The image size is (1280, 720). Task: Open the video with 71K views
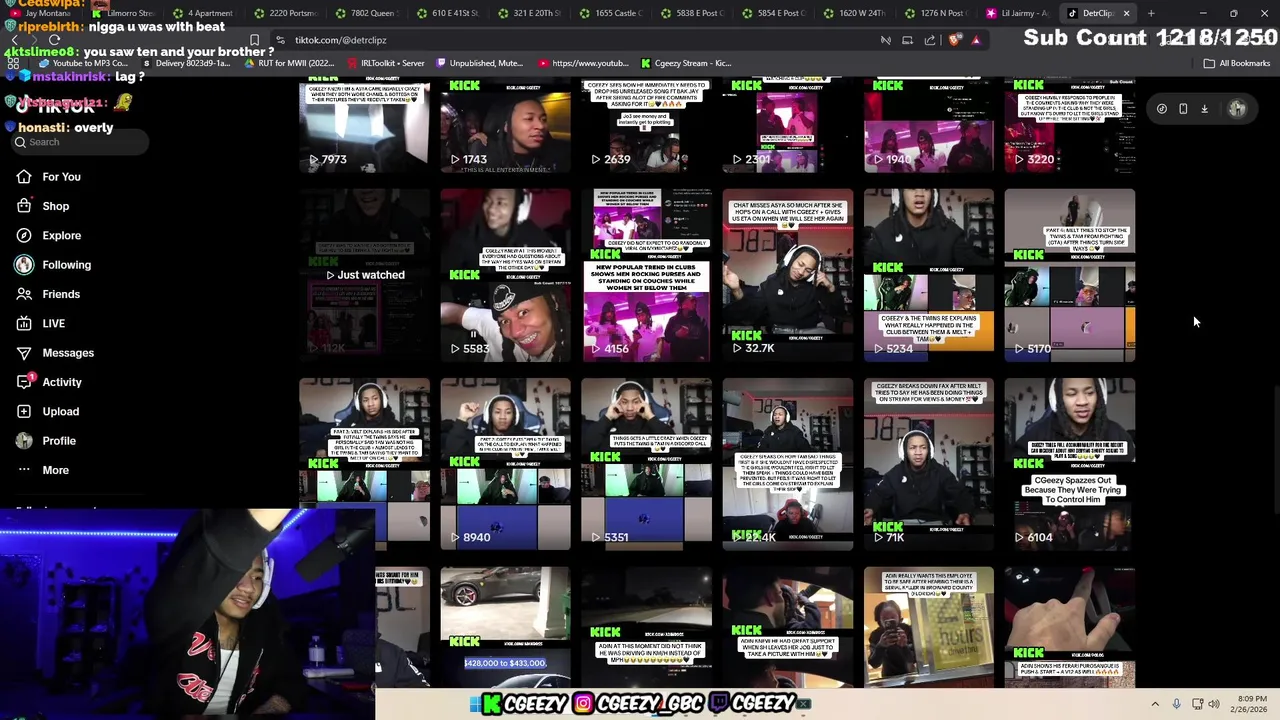[929, 464]
